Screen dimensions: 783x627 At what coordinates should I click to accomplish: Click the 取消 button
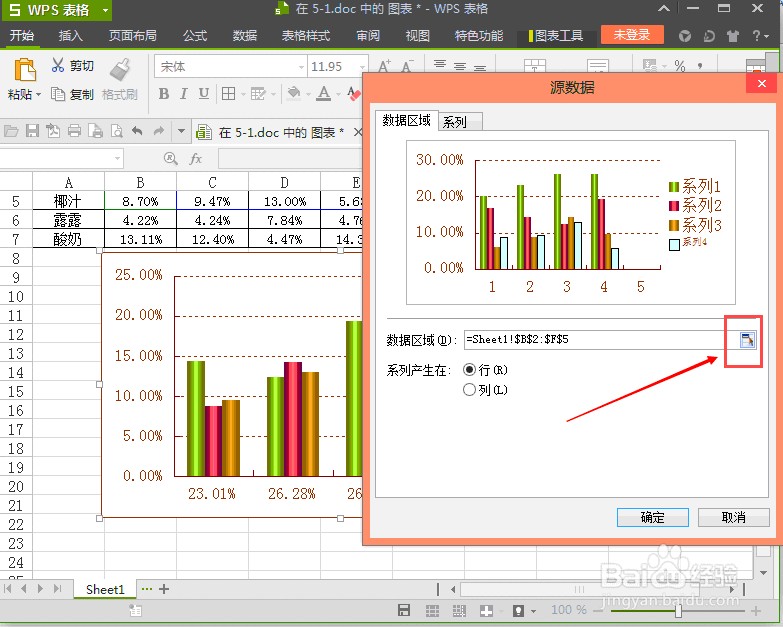[733, 517]
